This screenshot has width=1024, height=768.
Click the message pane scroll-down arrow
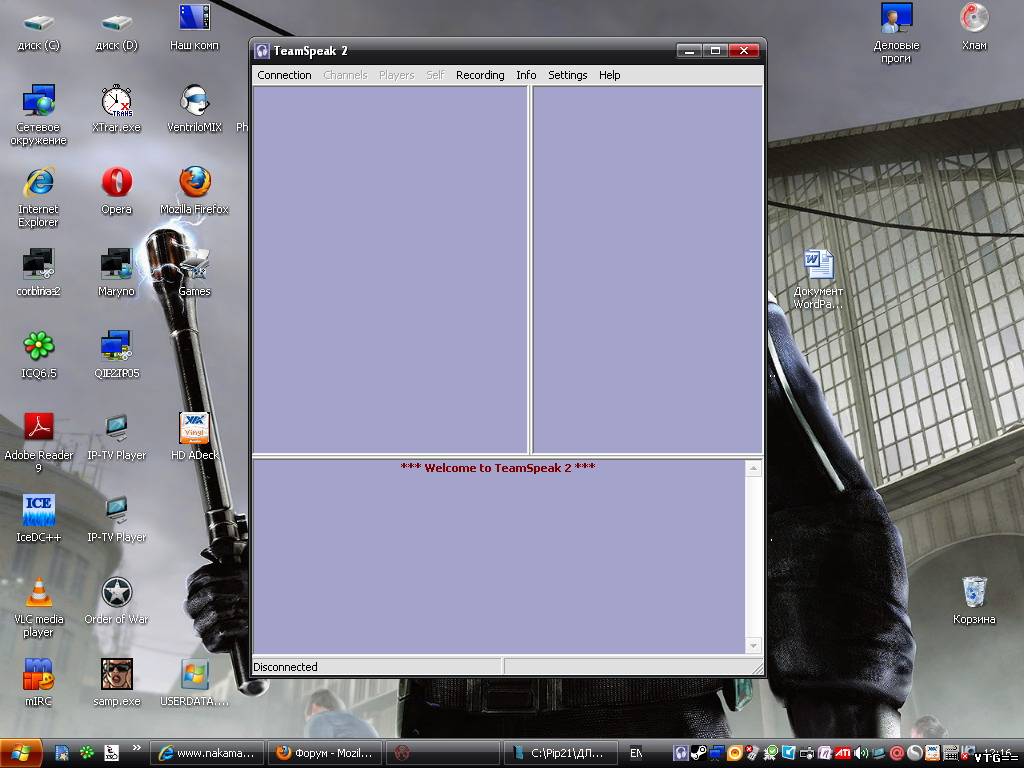click(753, 645)
